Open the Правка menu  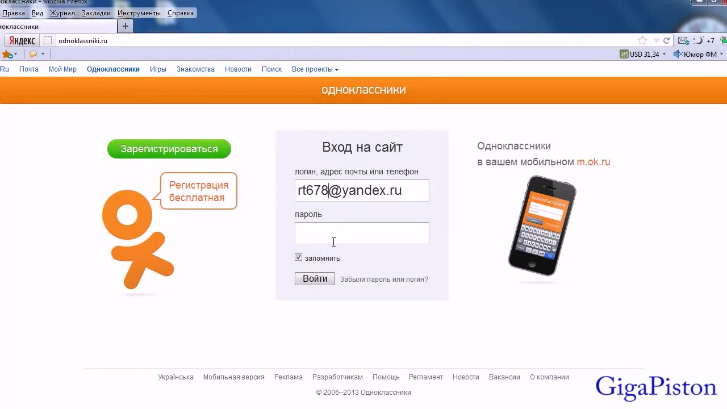coord(13,13)
